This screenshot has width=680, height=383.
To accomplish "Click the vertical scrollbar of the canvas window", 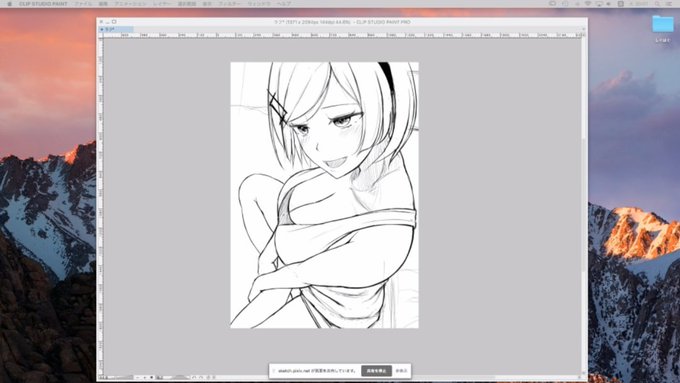I will (x=584, y=204).
